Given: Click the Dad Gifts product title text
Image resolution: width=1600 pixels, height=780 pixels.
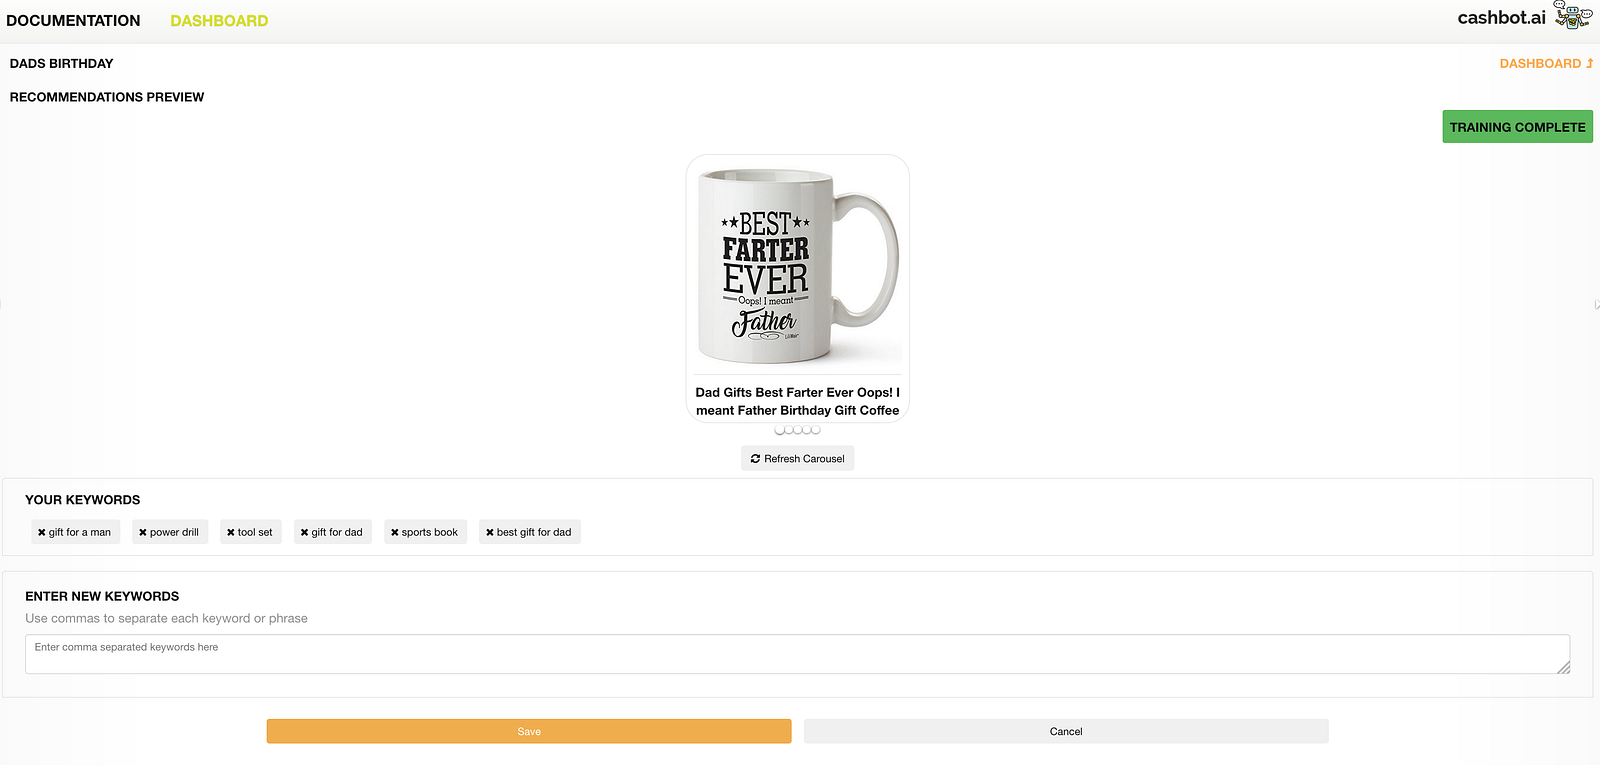Looking at the screenshot, I should pyautogui.click(x=797, y=402).
